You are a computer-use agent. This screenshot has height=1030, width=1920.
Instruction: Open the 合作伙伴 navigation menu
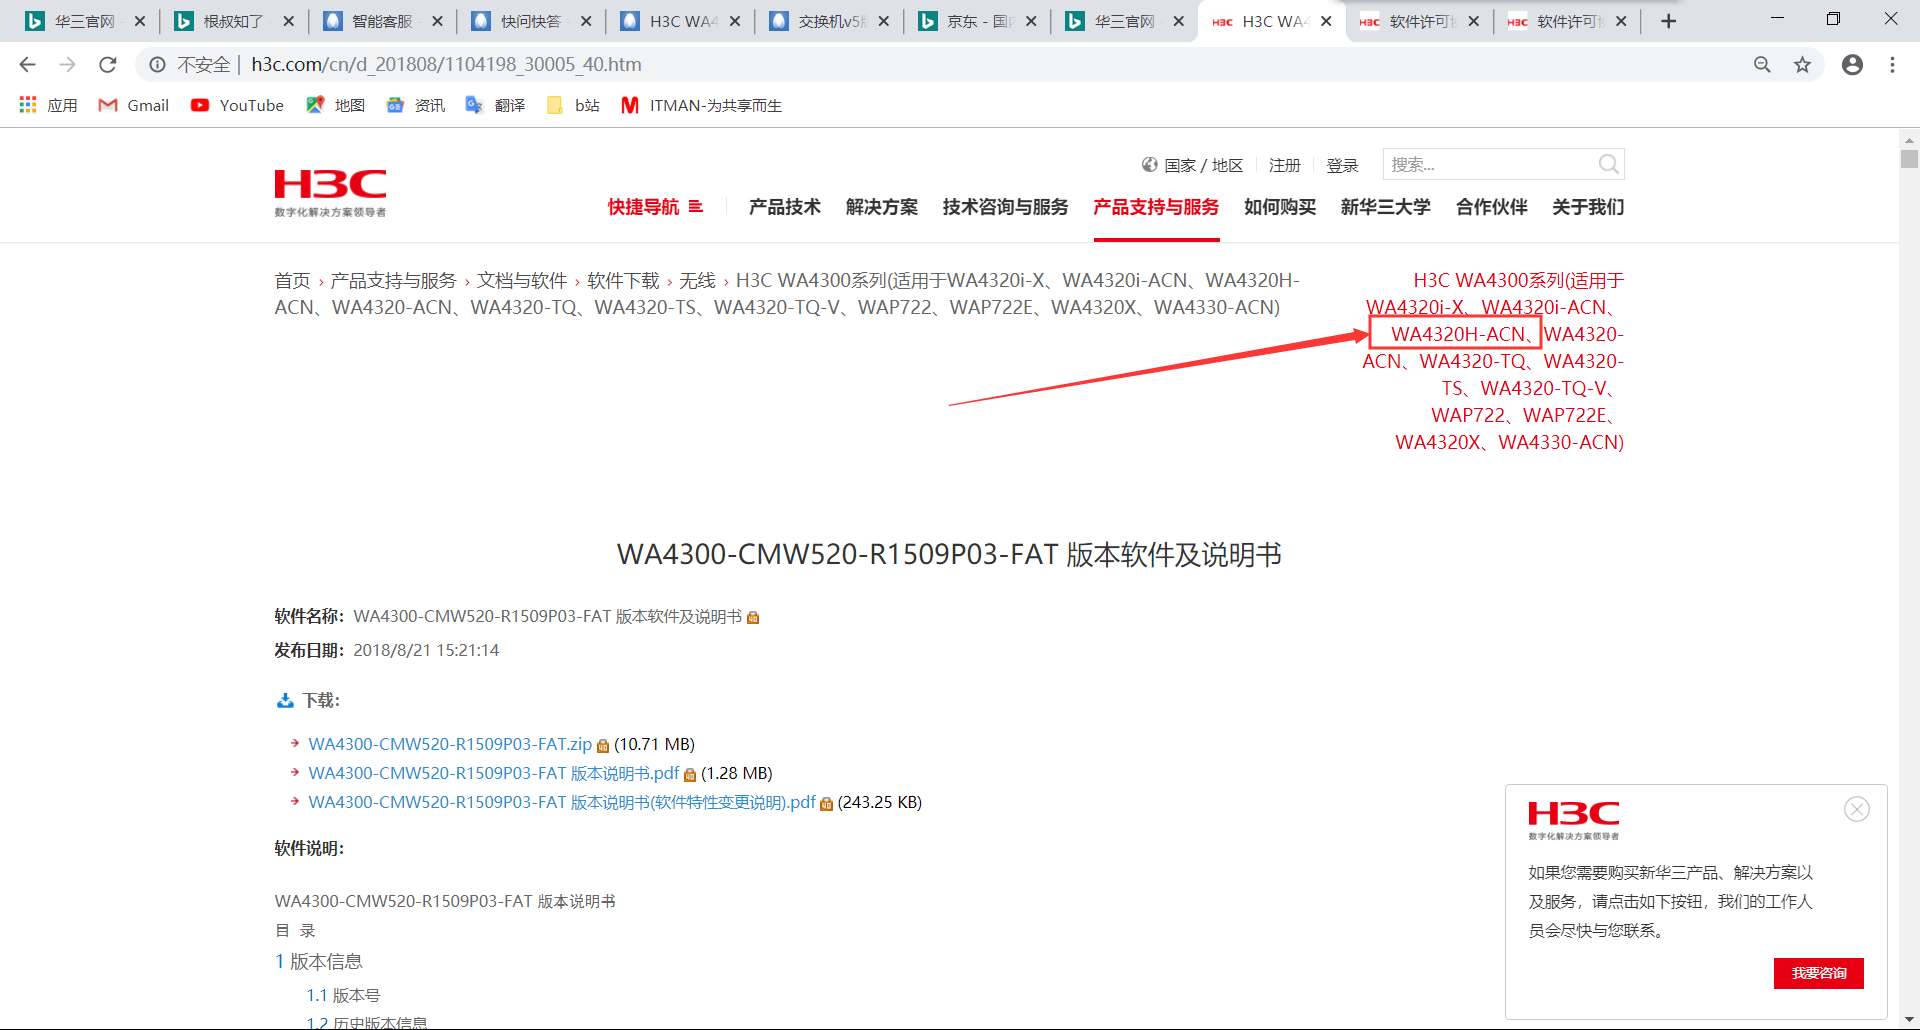1492,207
